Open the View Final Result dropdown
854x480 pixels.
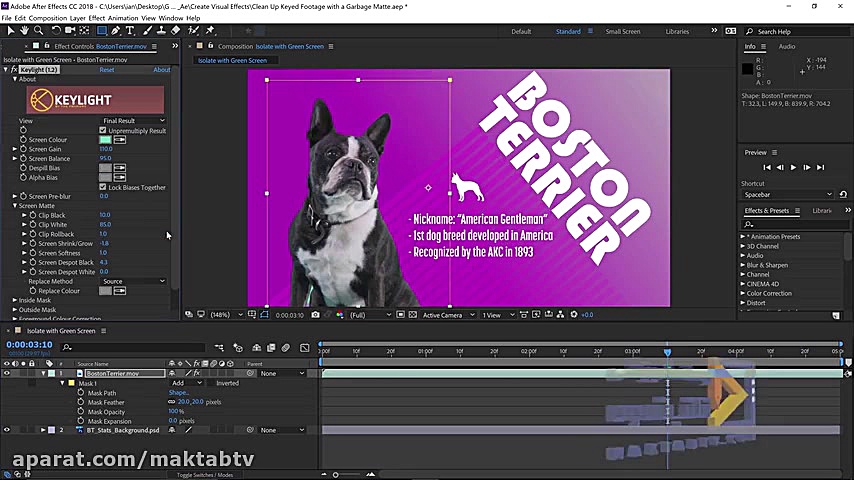click(133, 120)
